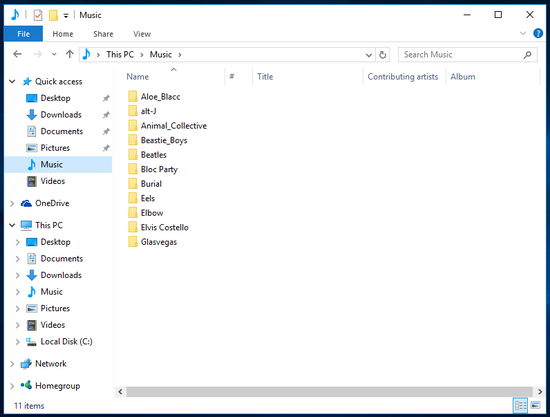
Task: Sort by Contributing artists column header
Action: (x=403, y=76)
